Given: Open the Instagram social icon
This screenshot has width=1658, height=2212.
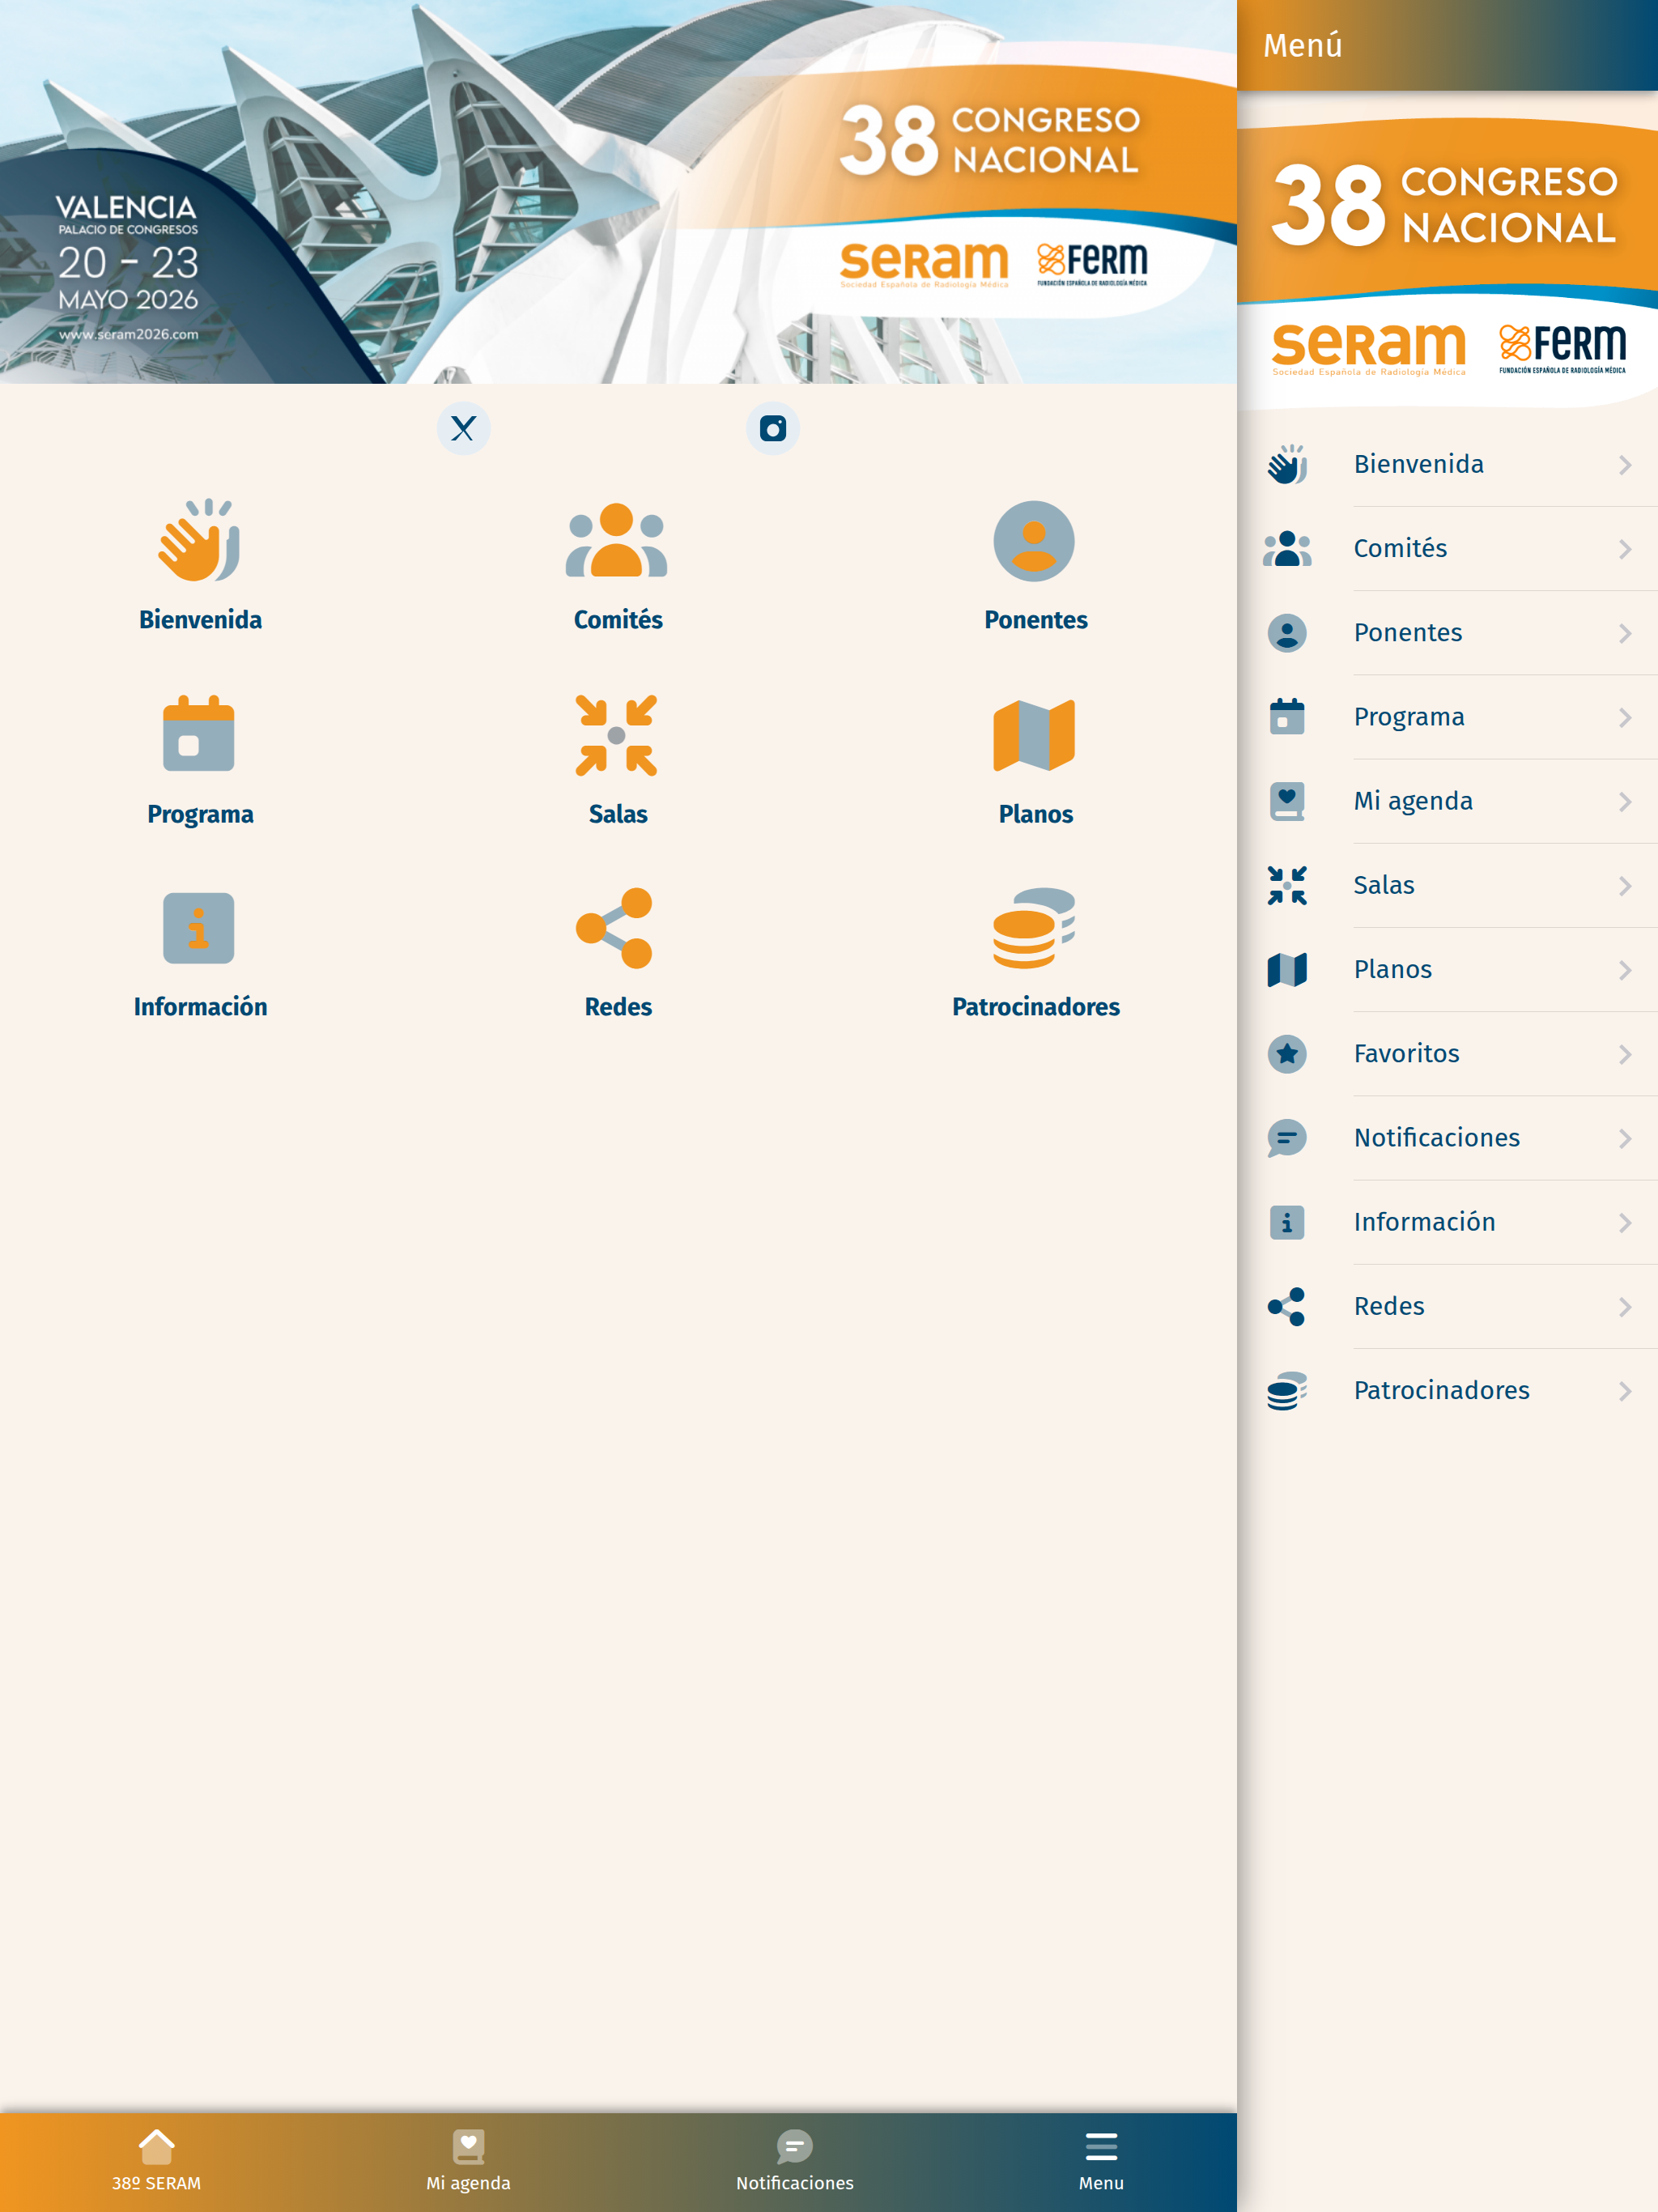Looking at the screenshot, I should coord(772,429).
